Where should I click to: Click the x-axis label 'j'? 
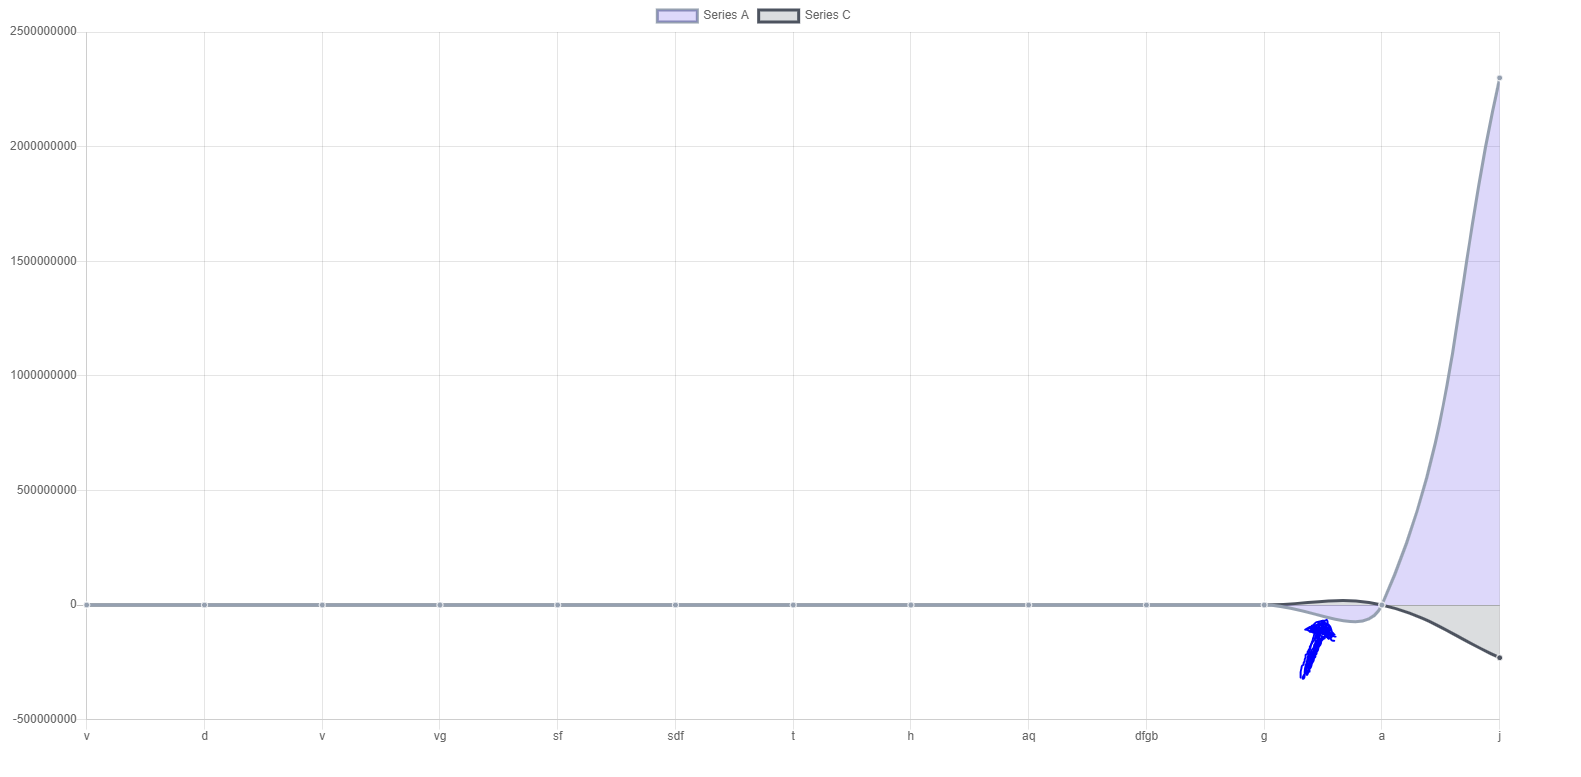(x=1499, y=737)
